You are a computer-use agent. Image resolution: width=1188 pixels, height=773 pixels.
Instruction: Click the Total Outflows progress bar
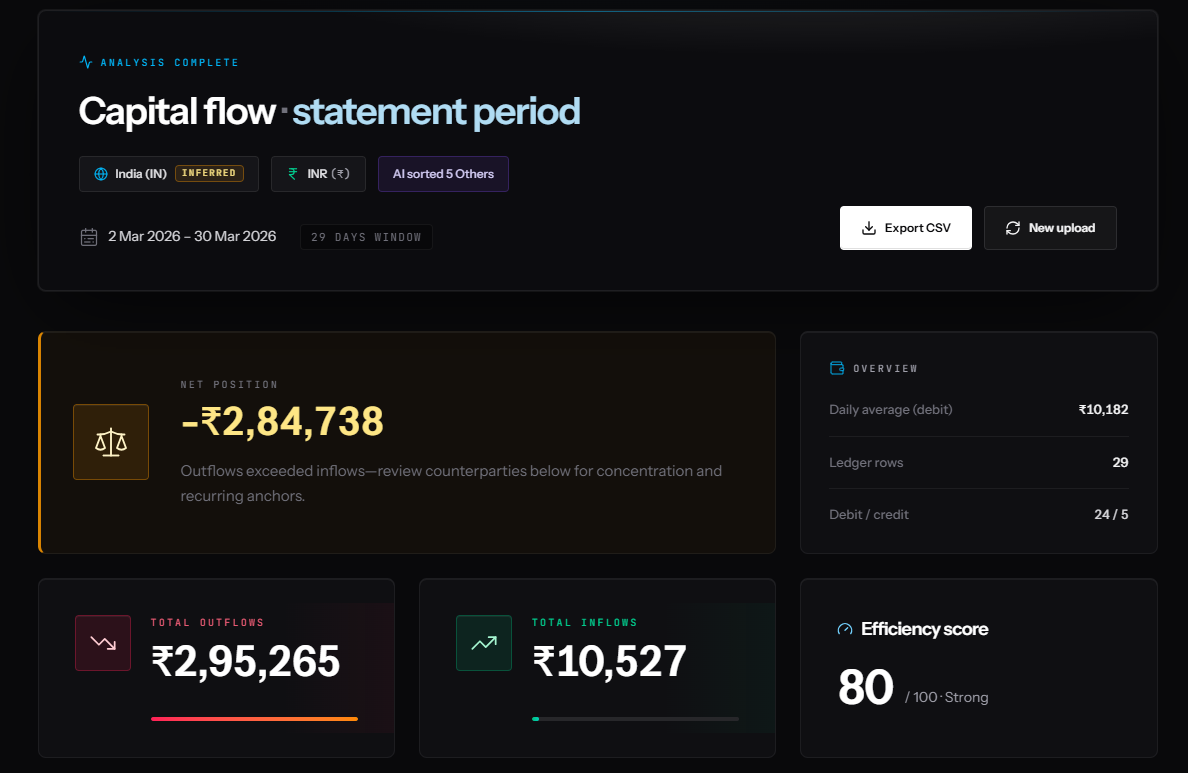[255, 718]
